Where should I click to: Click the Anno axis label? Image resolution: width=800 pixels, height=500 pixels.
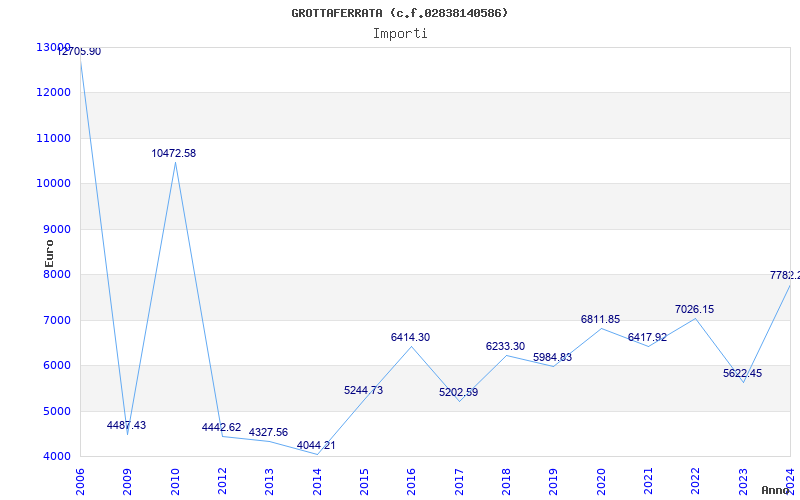774,490
